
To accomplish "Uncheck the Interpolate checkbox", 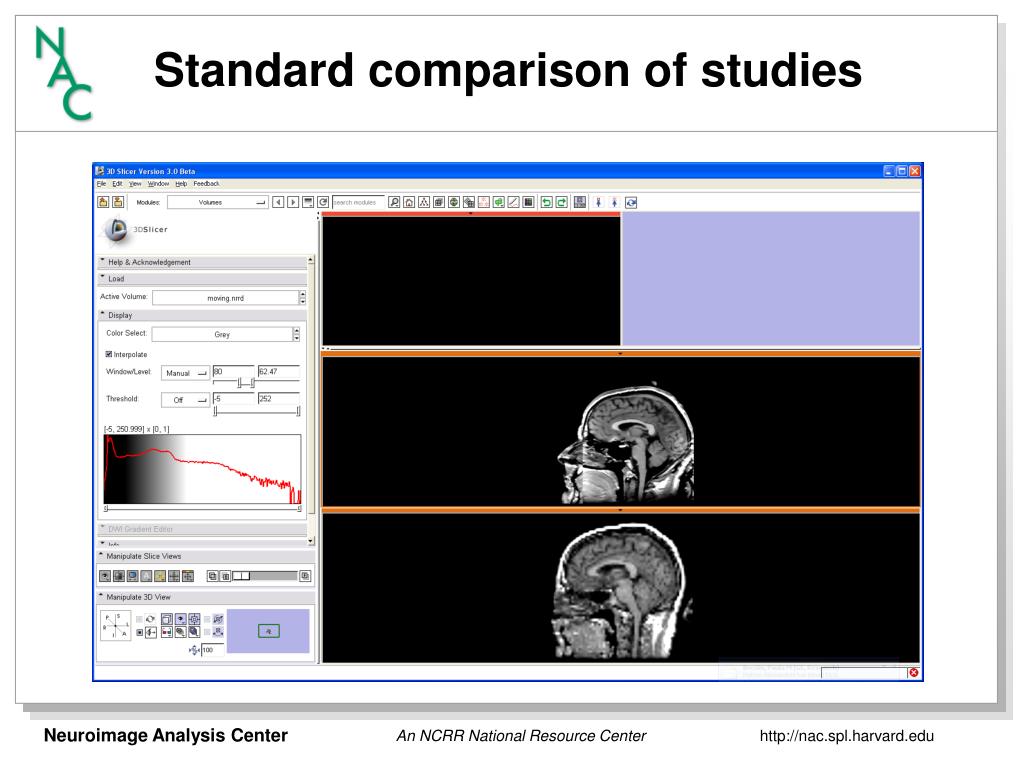I will coord(109,354).
